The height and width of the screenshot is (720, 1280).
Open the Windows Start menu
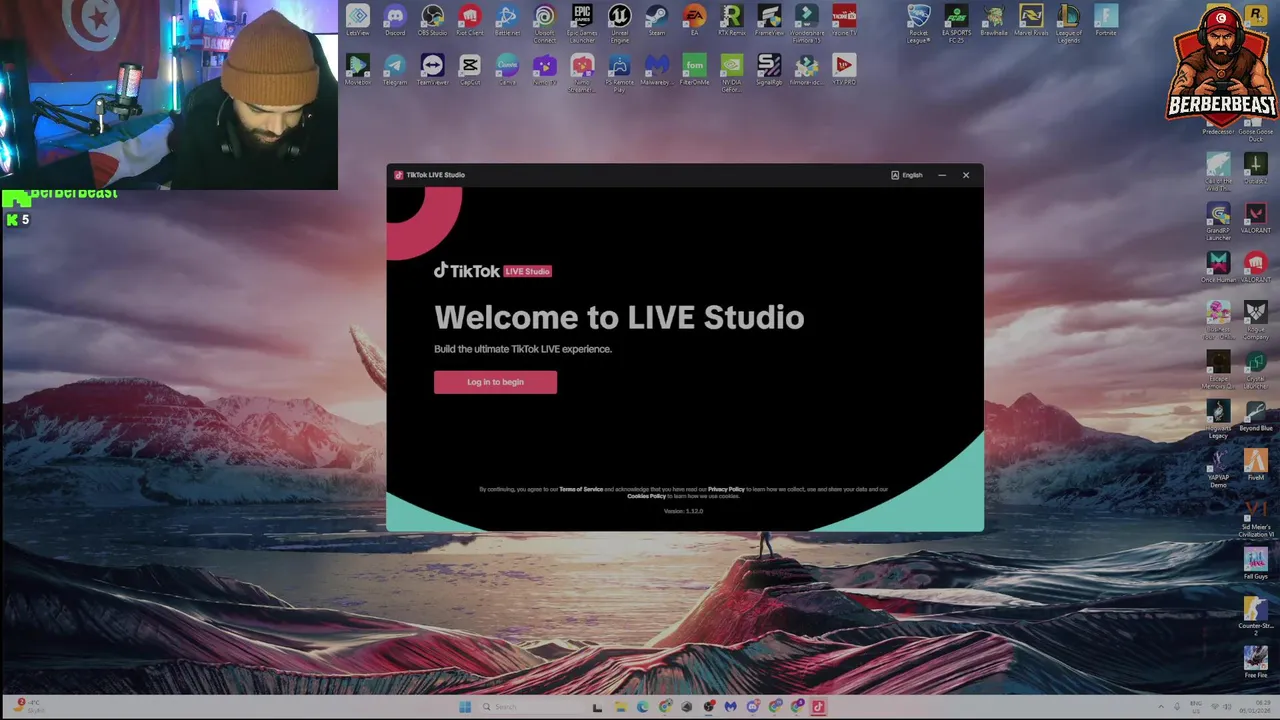coord(465,707)
